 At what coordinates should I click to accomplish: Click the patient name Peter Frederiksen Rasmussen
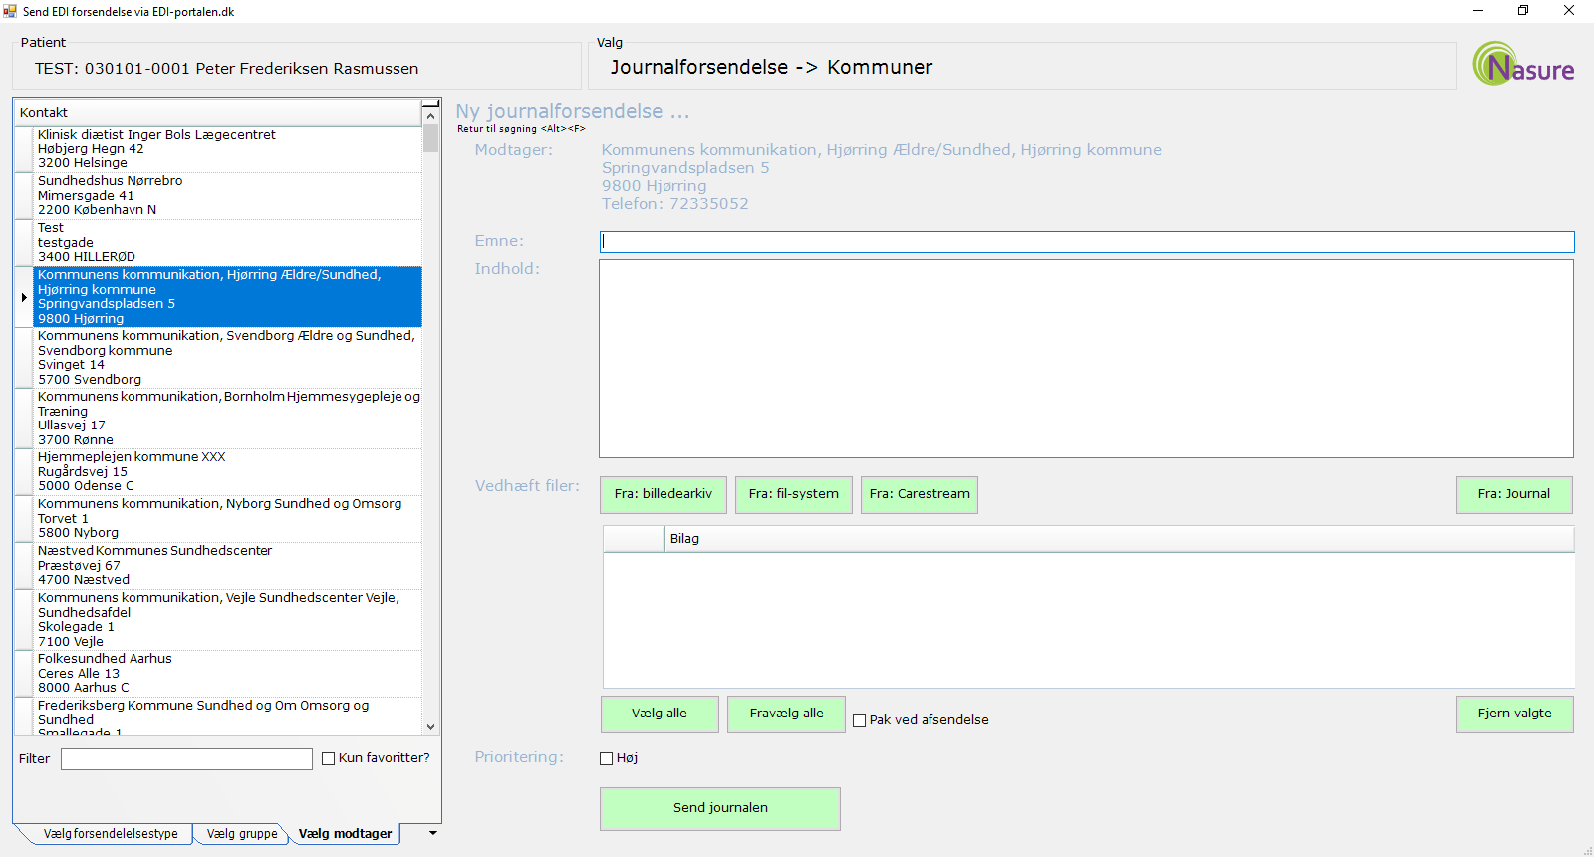(x=307, y=69)
